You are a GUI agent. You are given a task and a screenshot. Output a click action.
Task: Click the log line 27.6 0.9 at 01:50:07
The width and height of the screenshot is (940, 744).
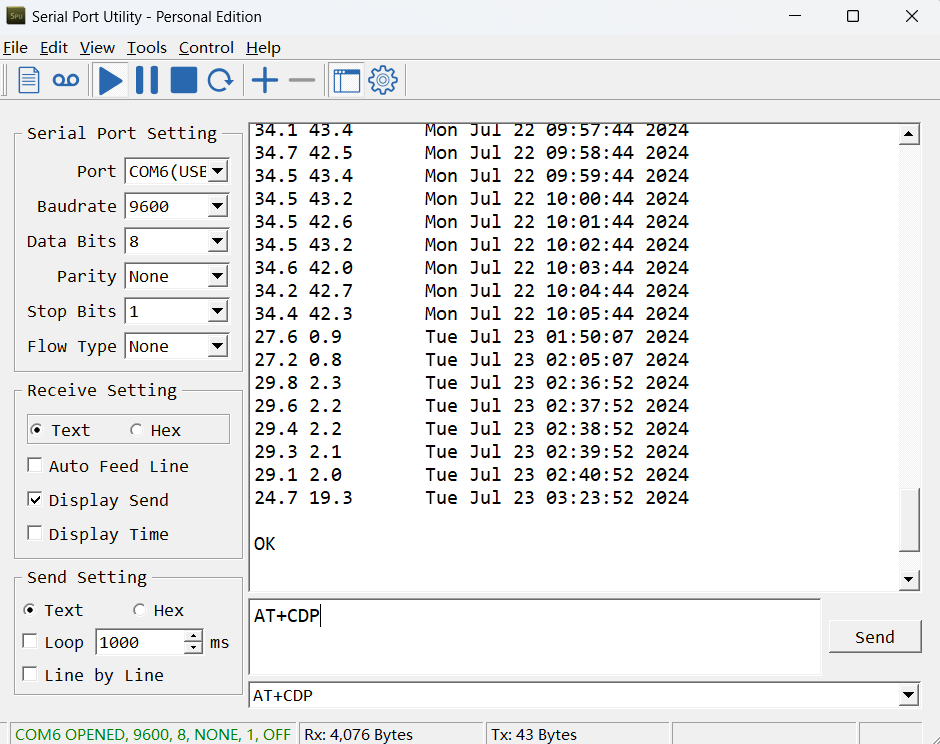[x=471, y=337]
